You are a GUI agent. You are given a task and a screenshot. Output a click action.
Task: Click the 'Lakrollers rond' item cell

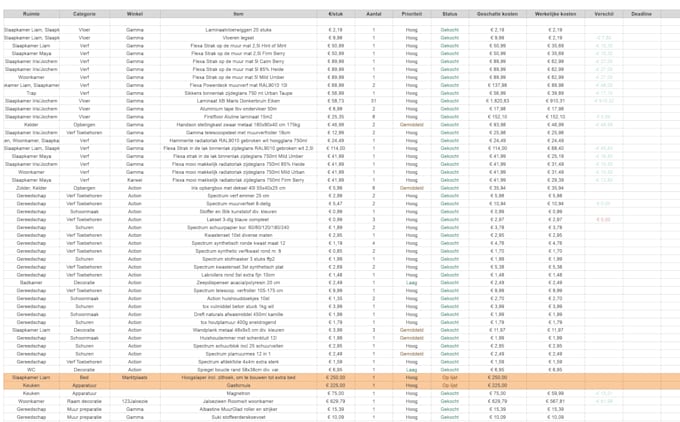pos(238,275)
